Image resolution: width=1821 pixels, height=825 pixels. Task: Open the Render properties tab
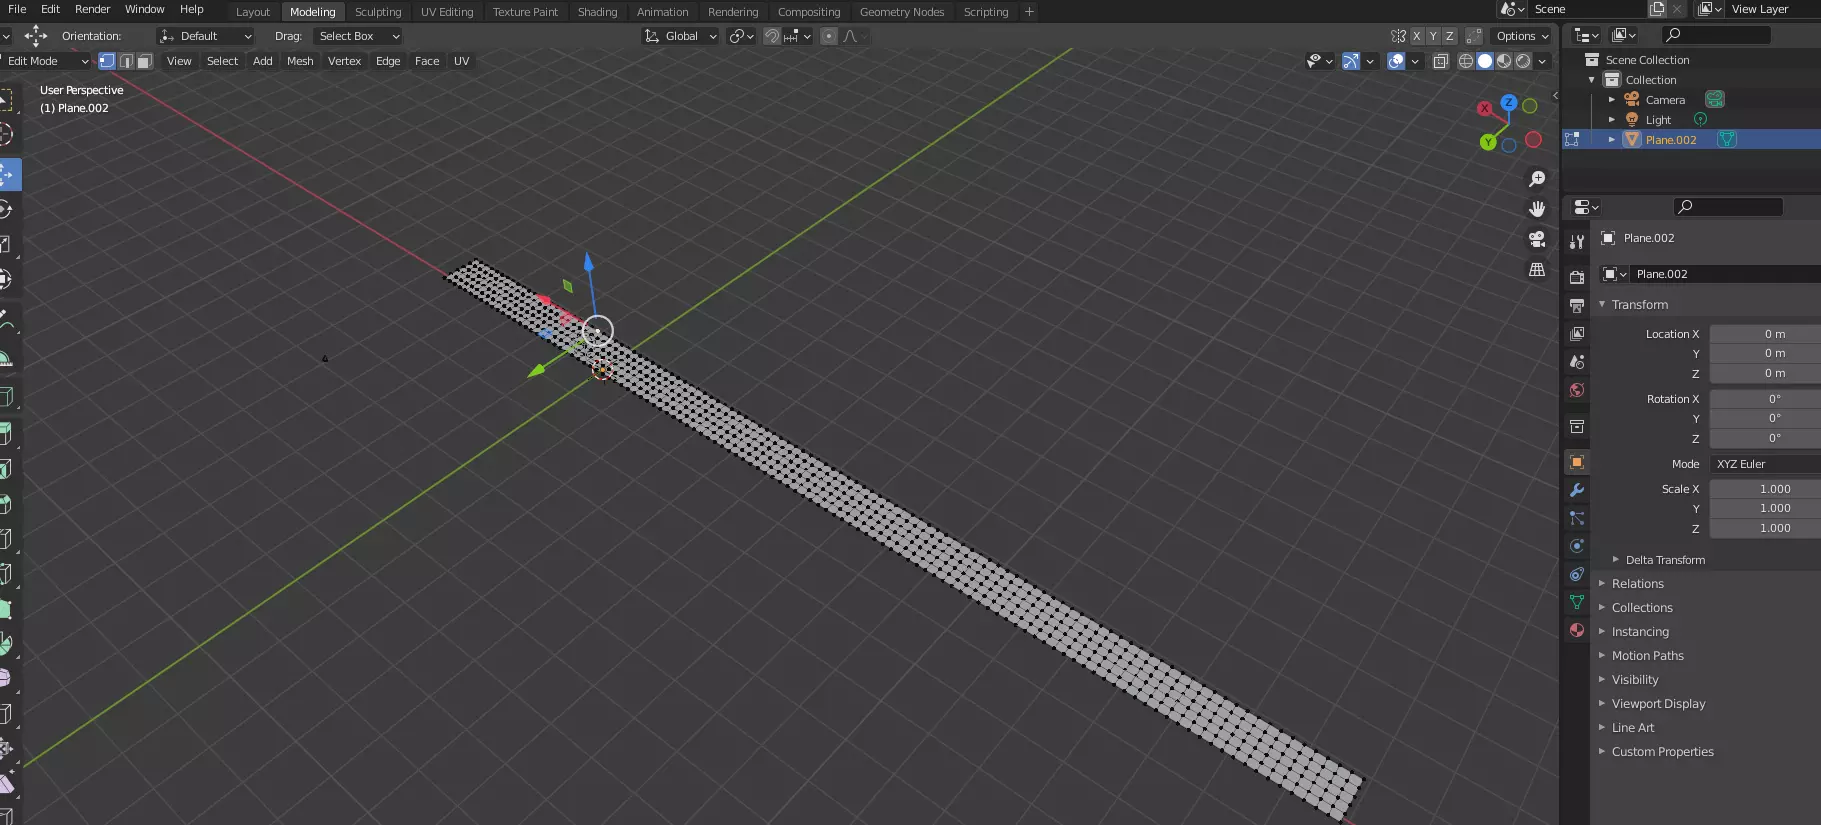(x=1577, y=277)
